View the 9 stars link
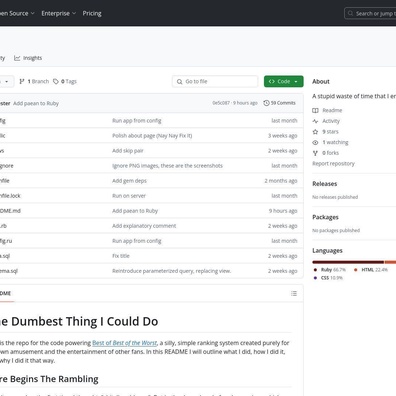Screen dimensions: 396x396 (x=330, y=132)
